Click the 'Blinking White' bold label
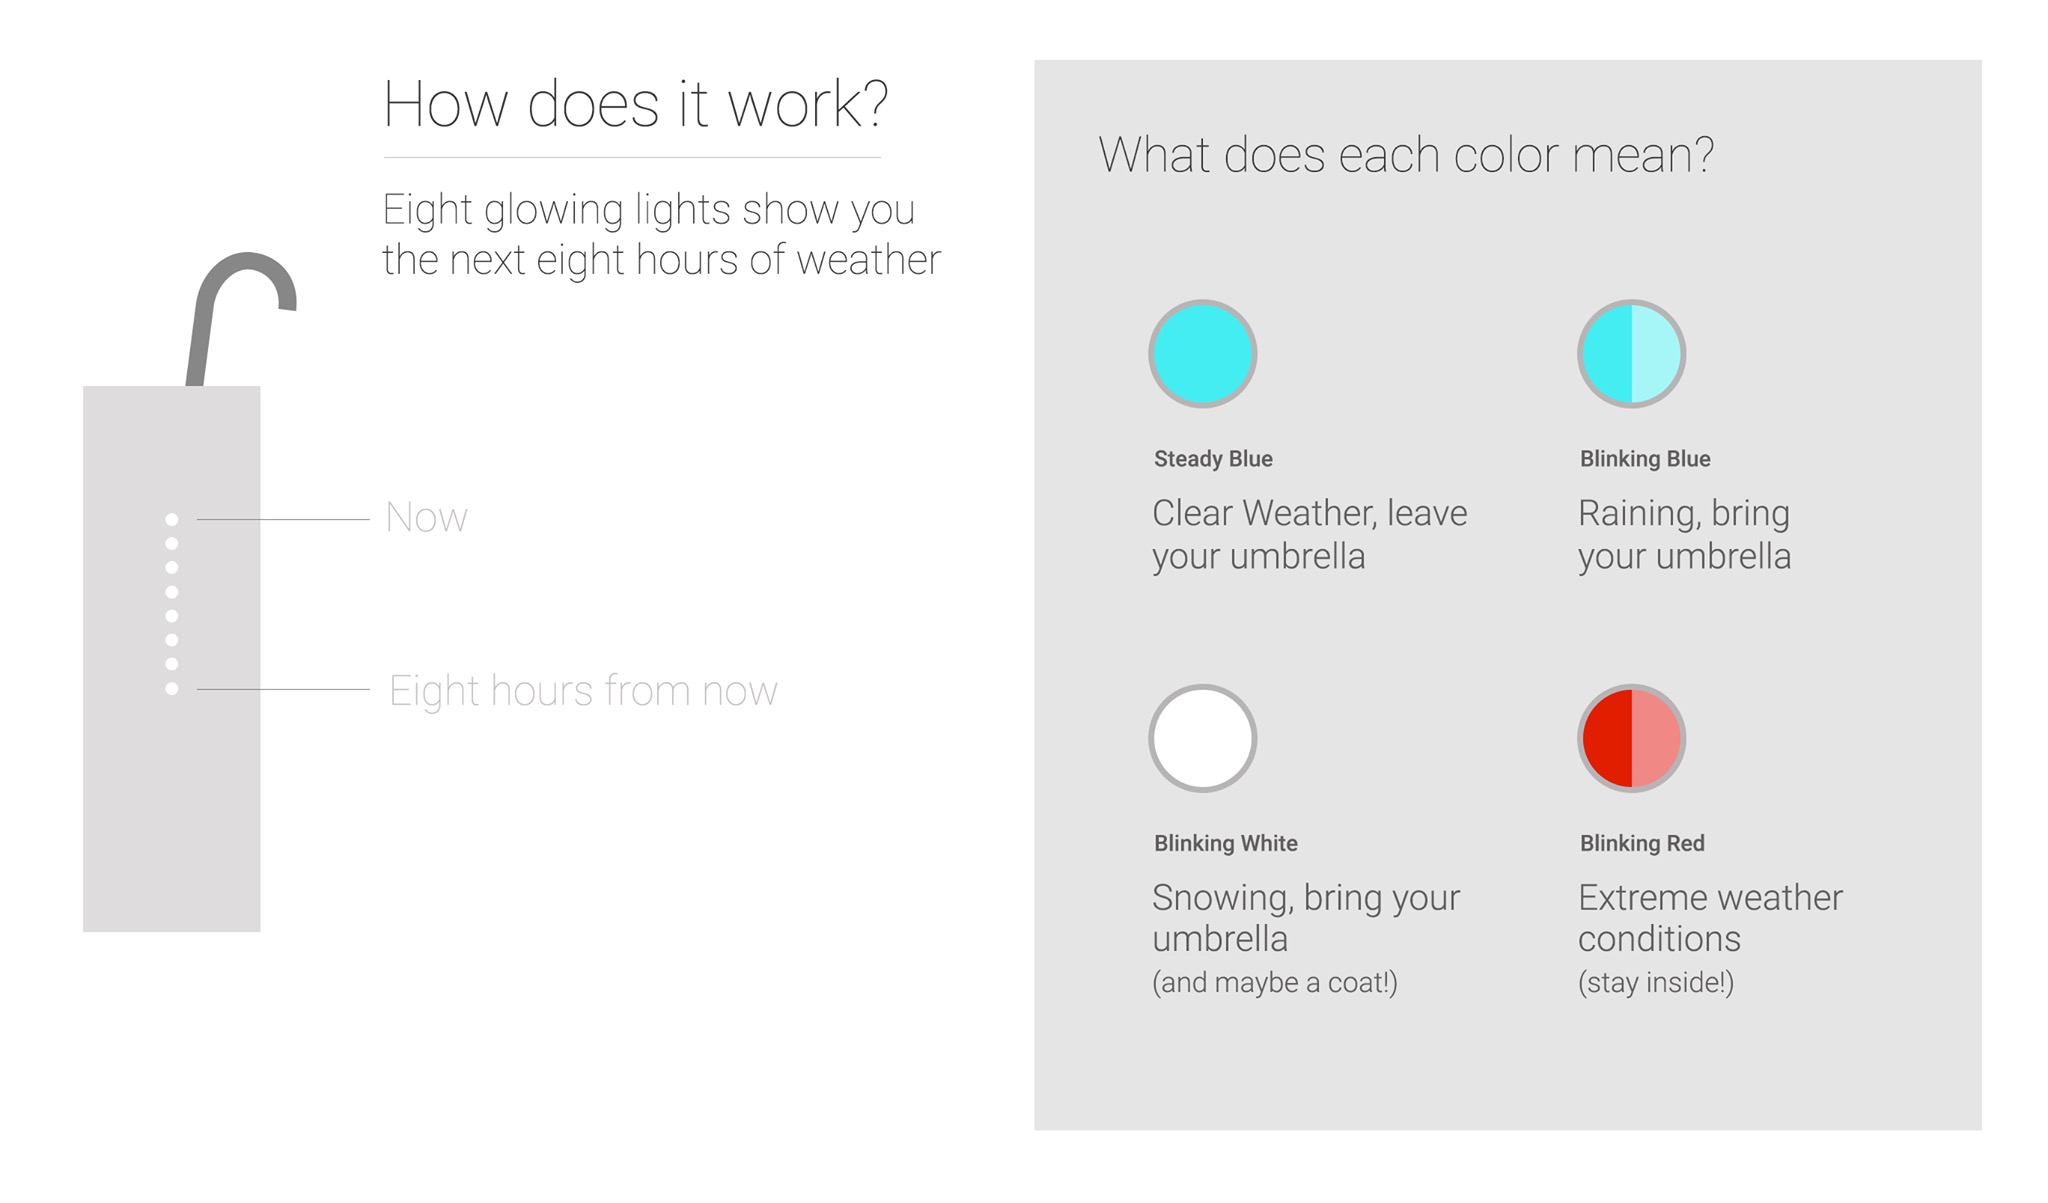 tap(1226, 843)
